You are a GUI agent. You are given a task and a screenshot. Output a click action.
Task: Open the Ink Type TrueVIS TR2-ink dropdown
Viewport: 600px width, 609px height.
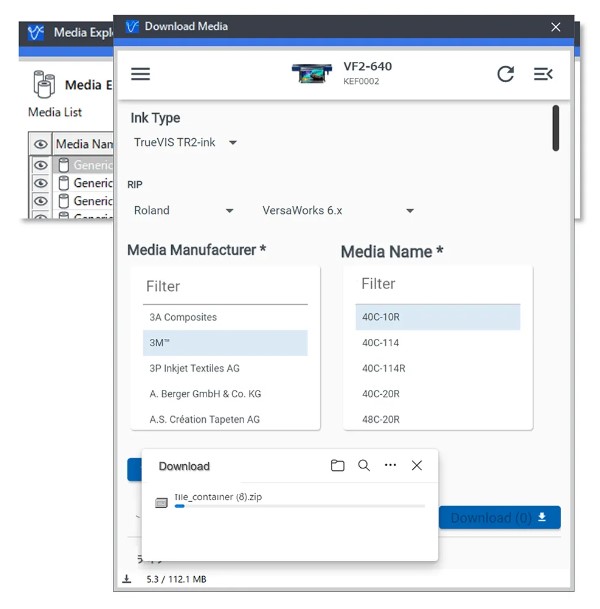185,143
